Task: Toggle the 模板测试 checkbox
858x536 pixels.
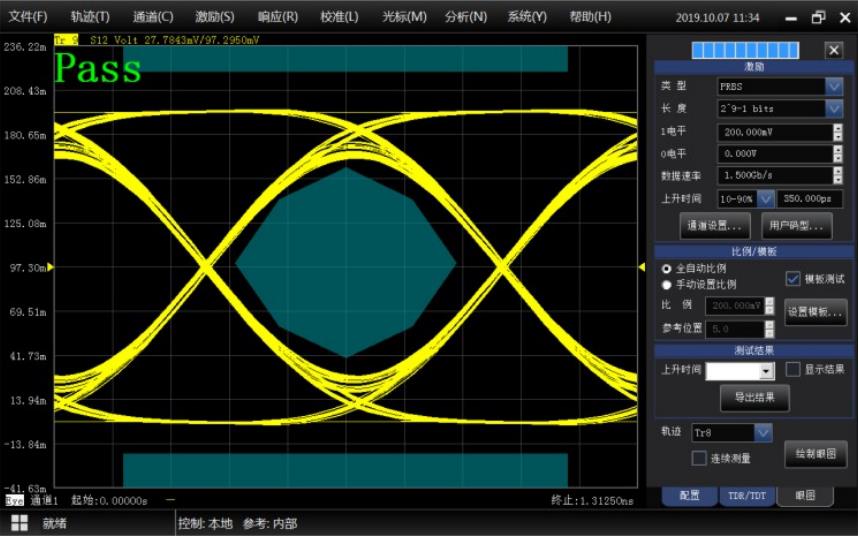Action: [x=793, y=279]
